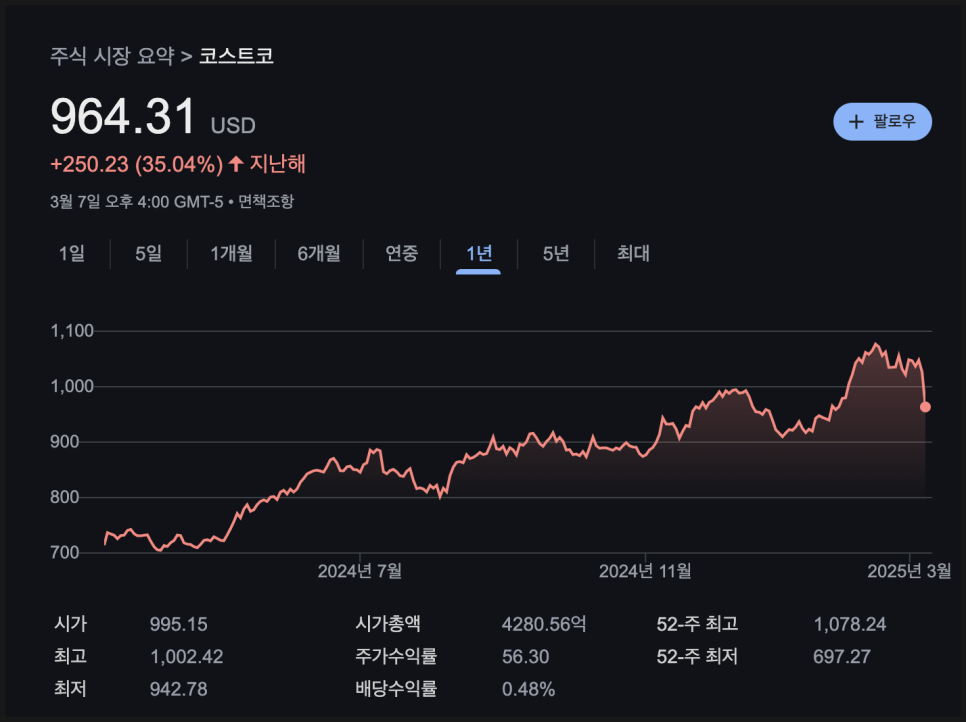Click the USD currency label
966x722 pixels.
(x=233, y=126)
